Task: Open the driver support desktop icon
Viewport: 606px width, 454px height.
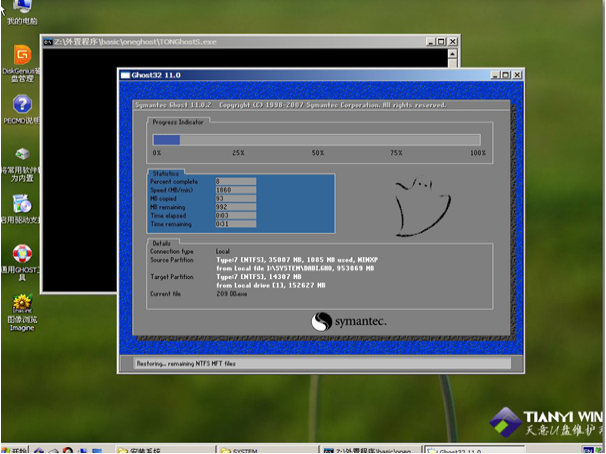Action: coord(21,207)
